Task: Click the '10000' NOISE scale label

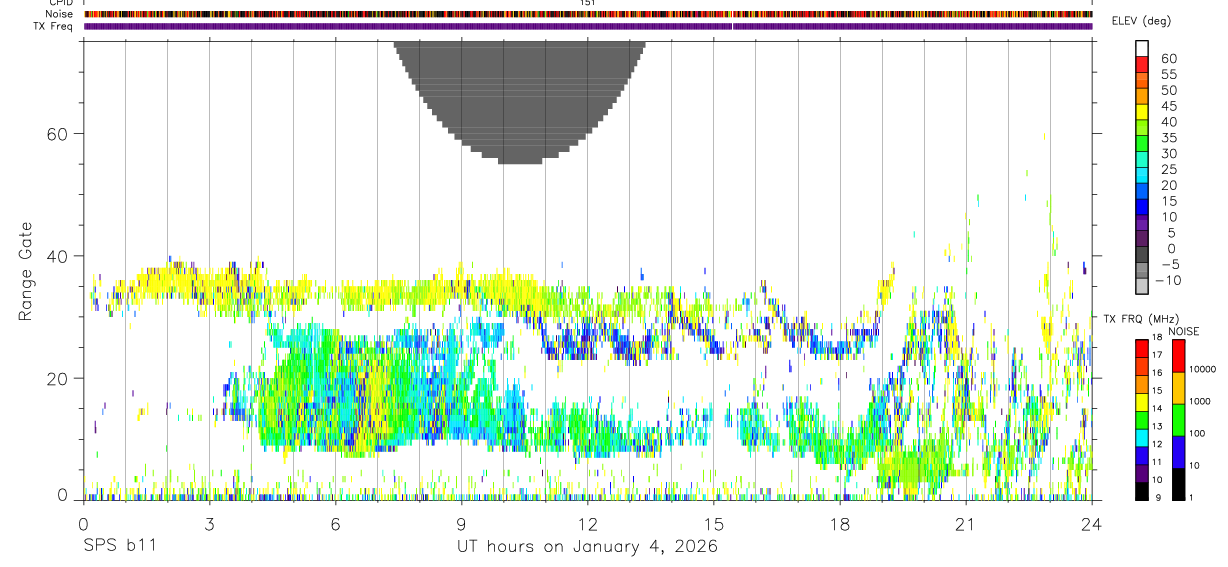Action: 1203,369
